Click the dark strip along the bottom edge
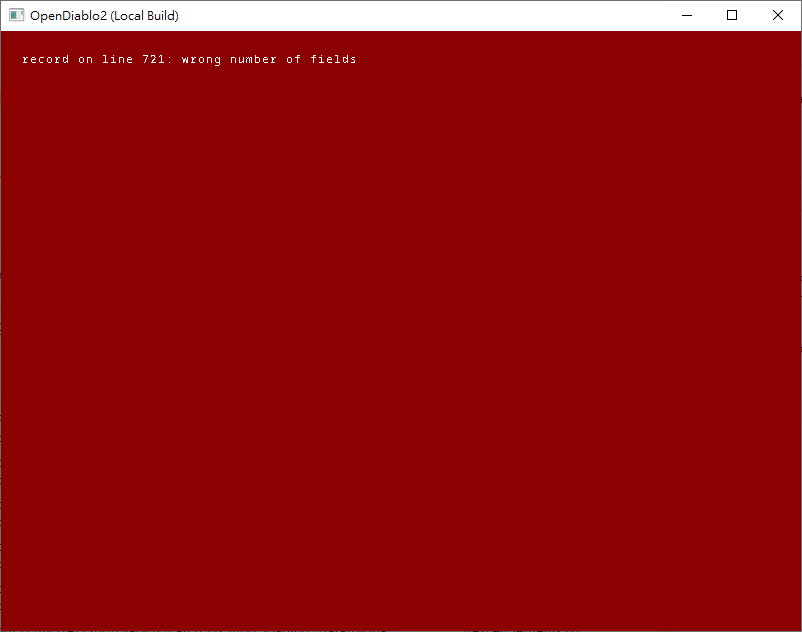 (x=401, y=628)
